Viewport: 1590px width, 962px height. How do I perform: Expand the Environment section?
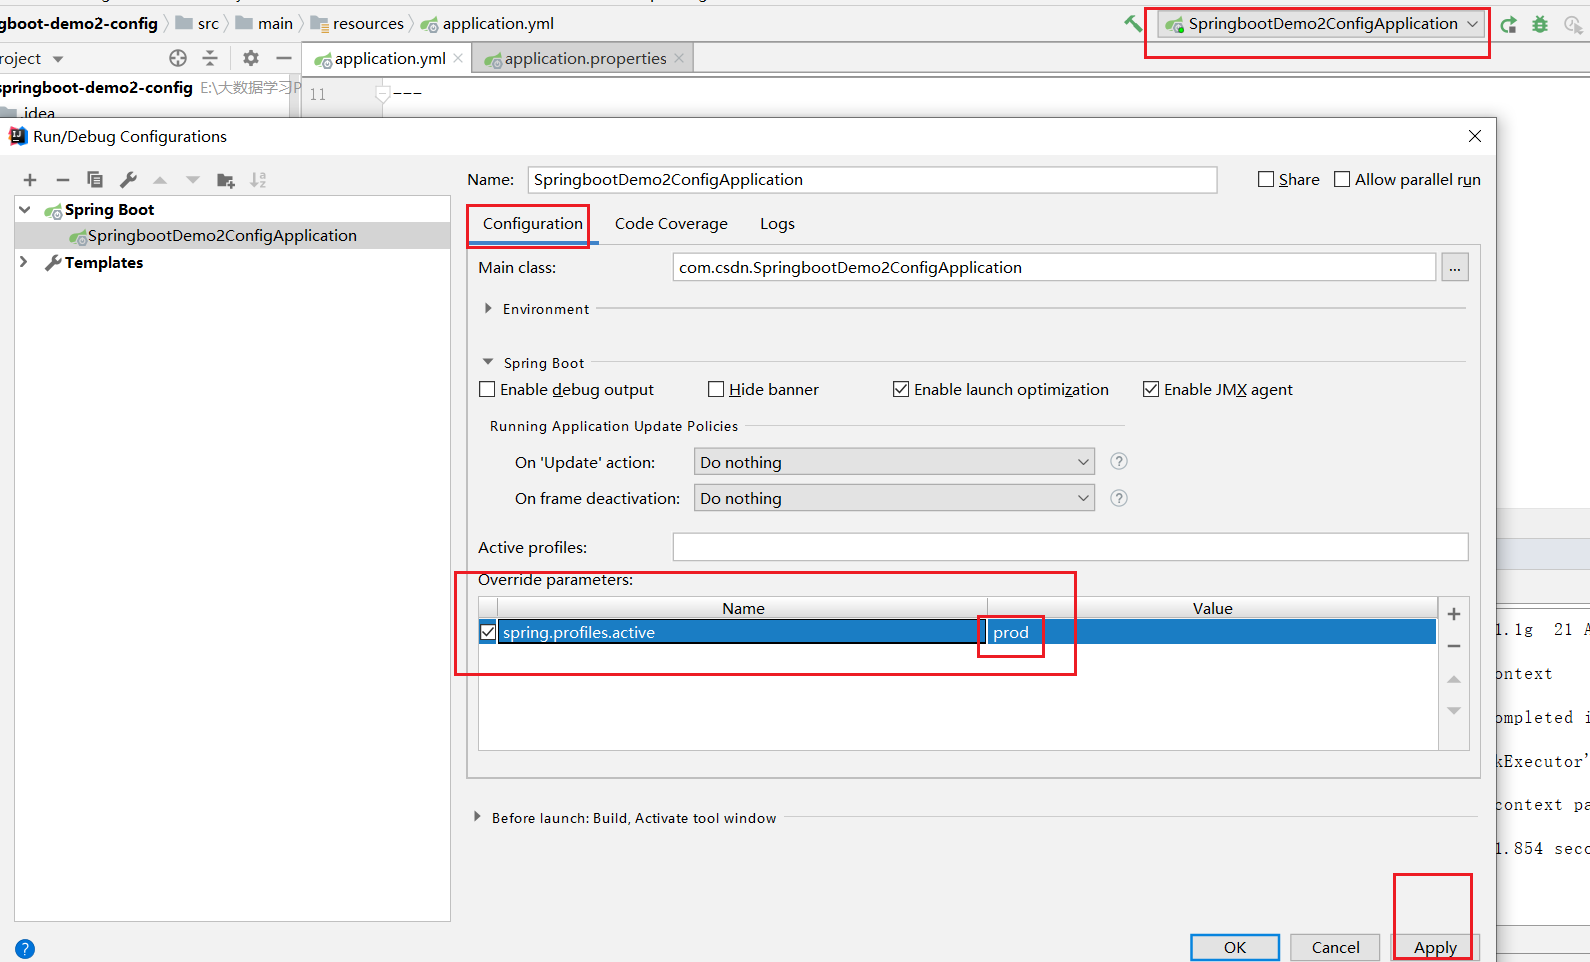[488, 309]
